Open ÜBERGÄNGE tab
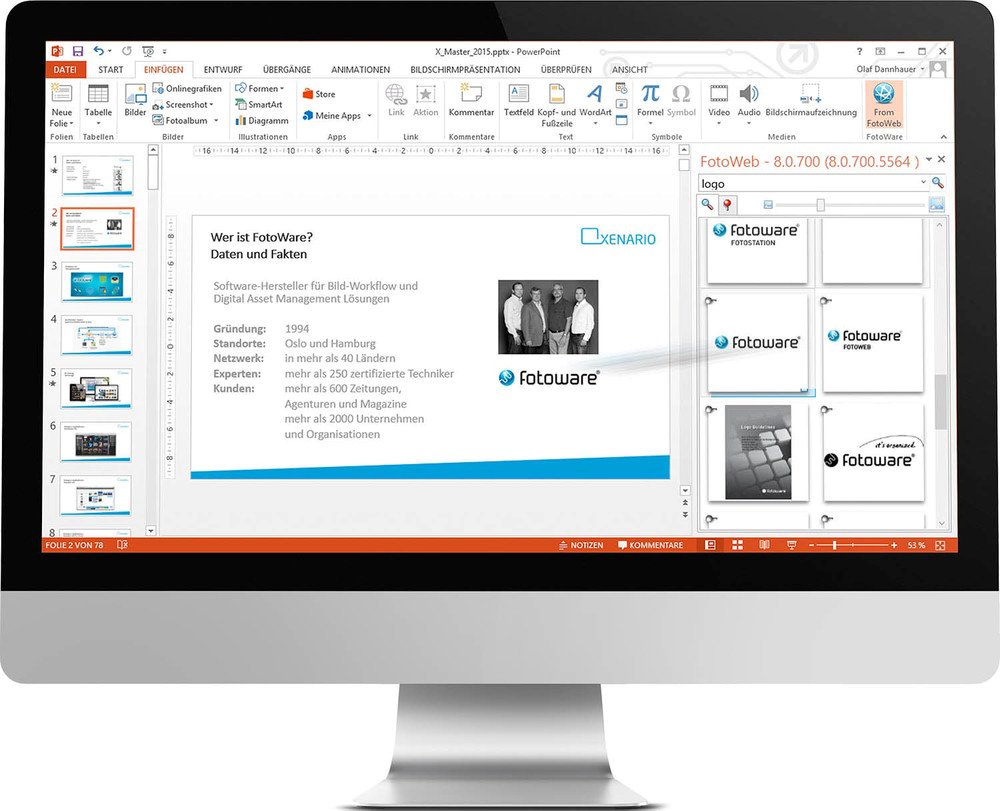Viewport: 1000px width, 811px height. (x=287, y=69)
